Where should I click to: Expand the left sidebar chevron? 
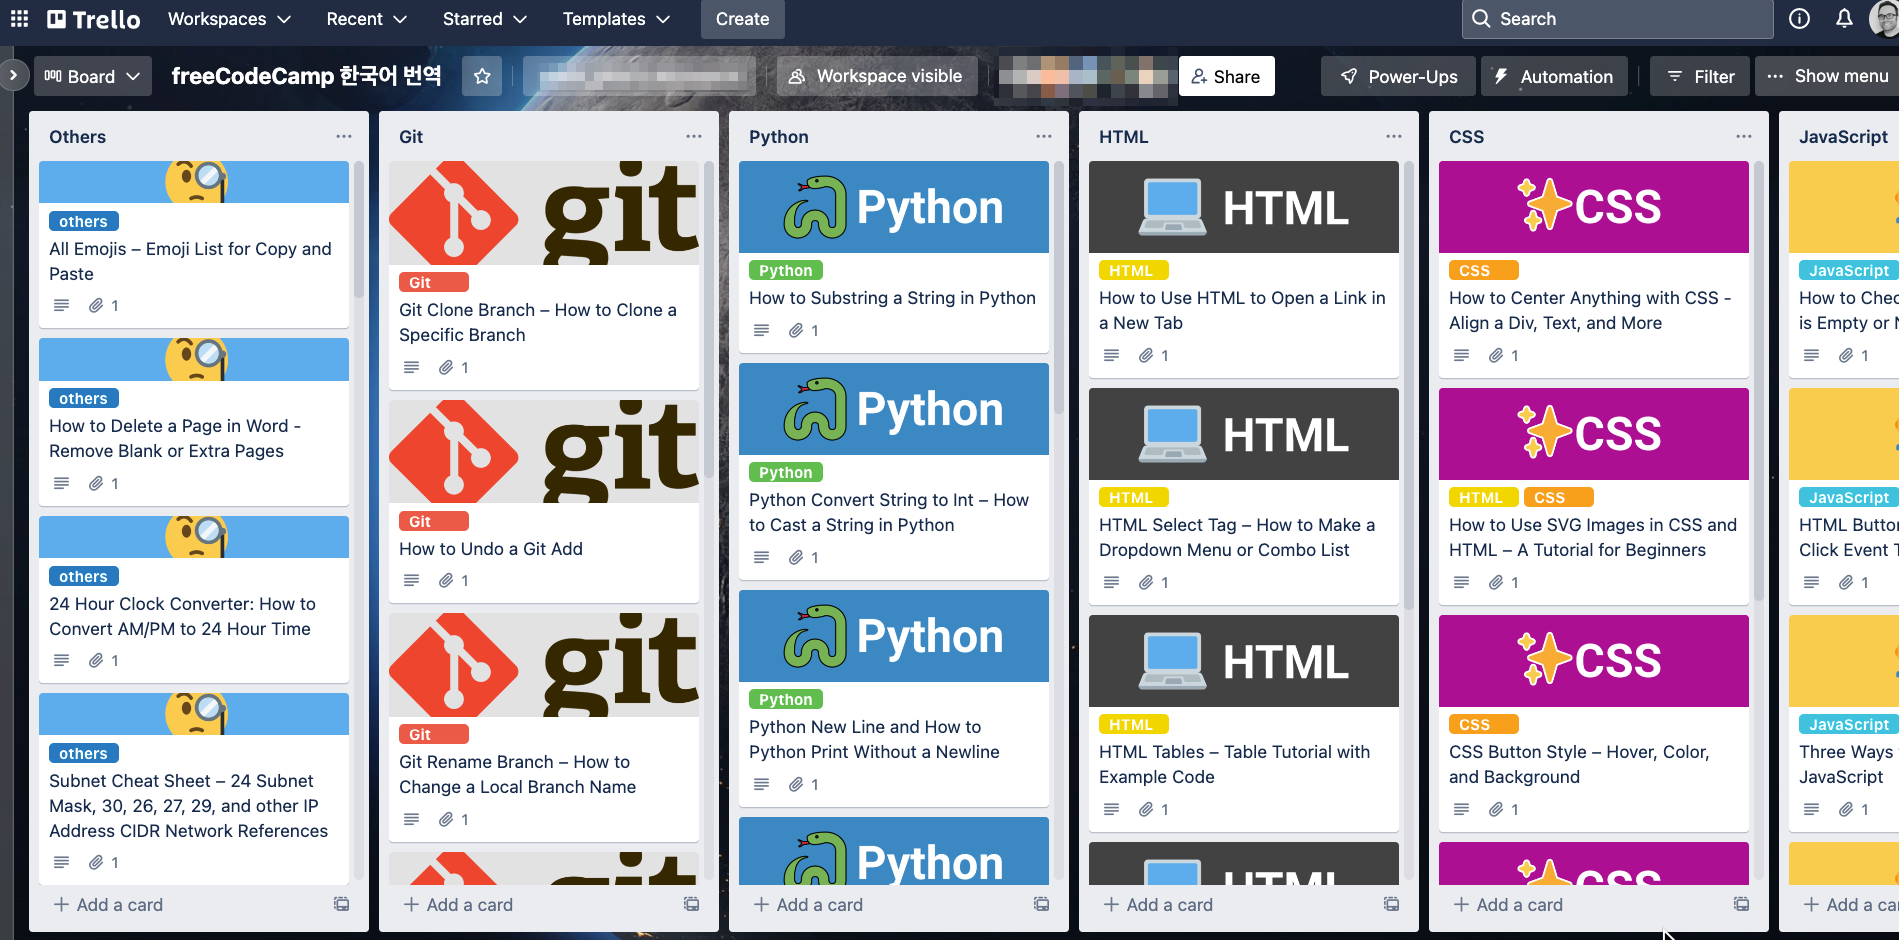point(13,76)
